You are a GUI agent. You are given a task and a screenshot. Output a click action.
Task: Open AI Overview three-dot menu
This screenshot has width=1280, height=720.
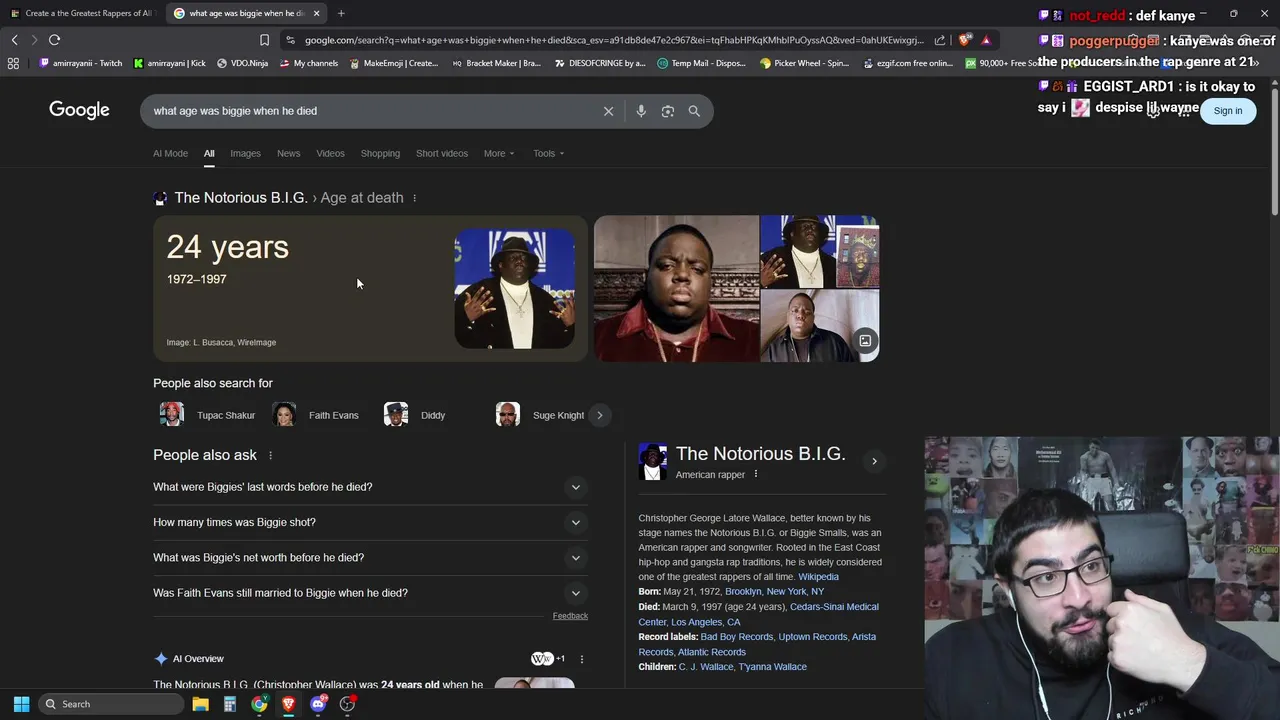581,659
